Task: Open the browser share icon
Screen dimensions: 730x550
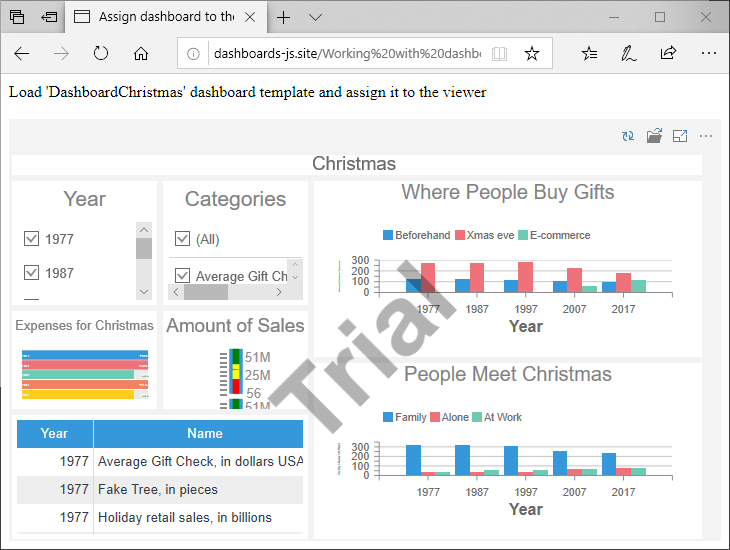Action: (x=668, y=53)
